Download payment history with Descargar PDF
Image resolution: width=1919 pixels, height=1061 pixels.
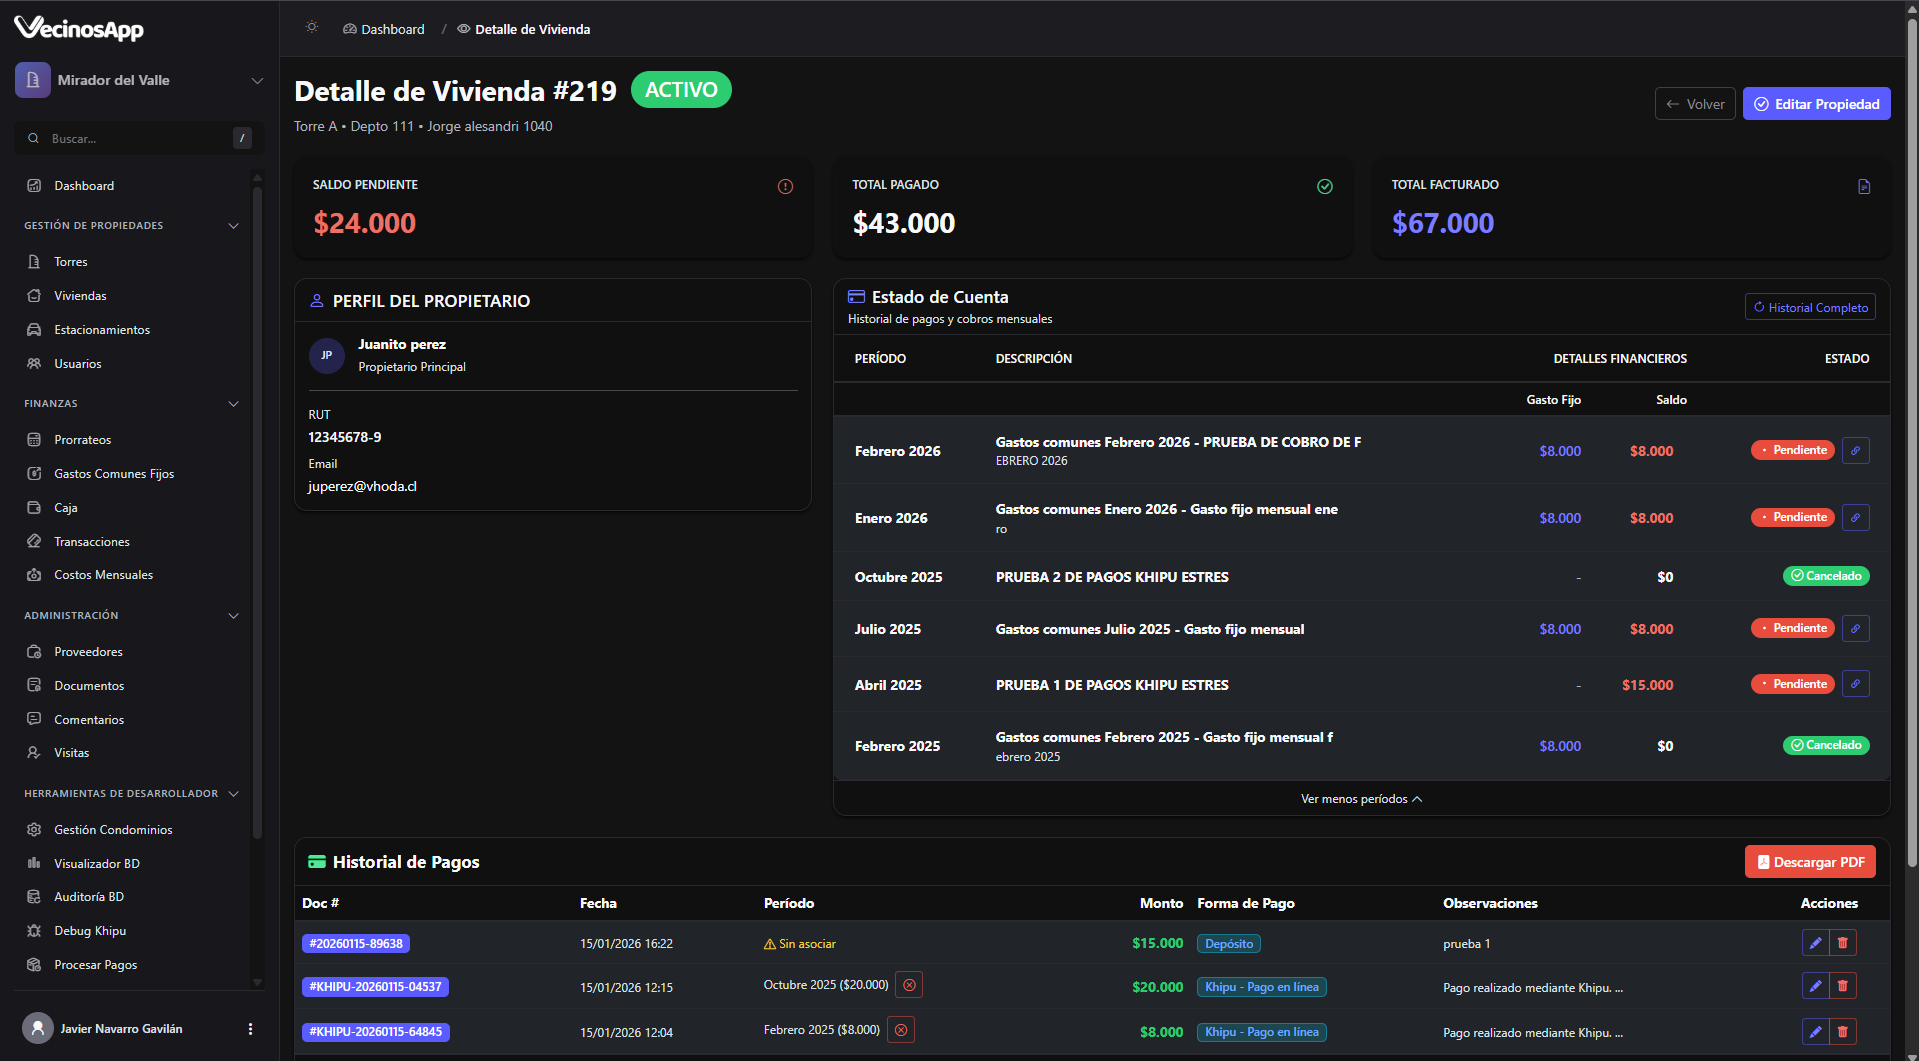1809,862
